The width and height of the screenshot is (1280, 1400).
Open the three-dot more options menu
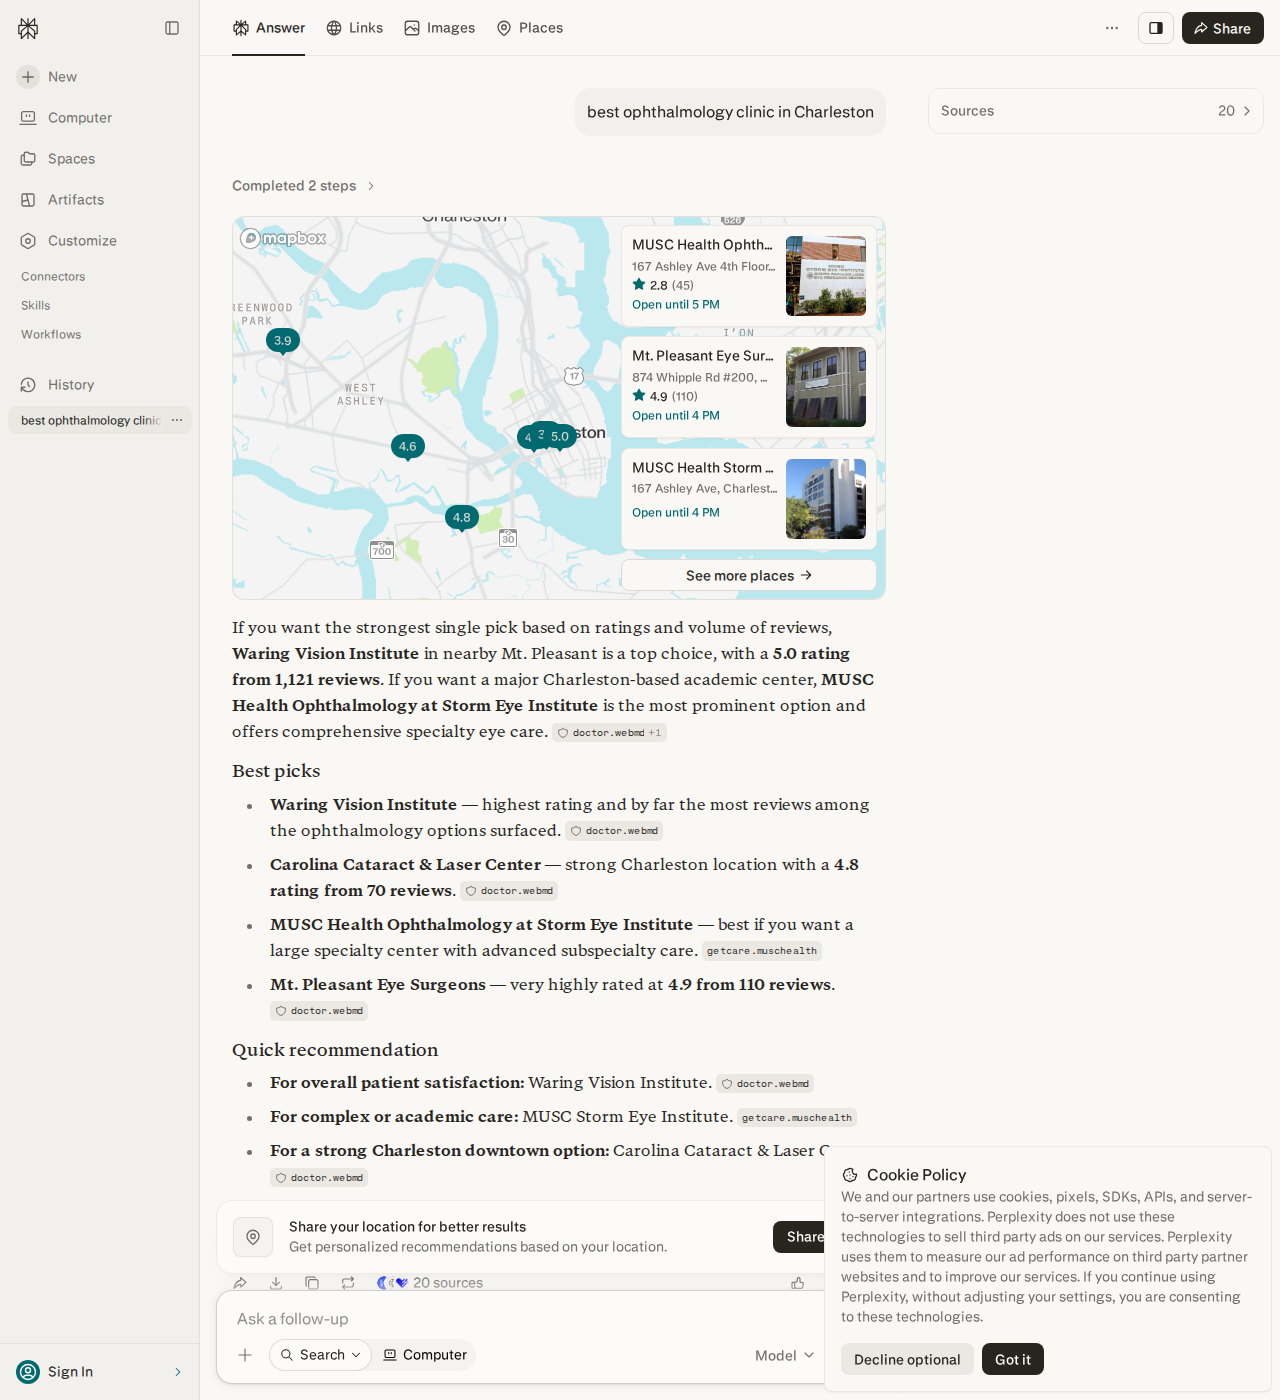[x=1112, y=28]
